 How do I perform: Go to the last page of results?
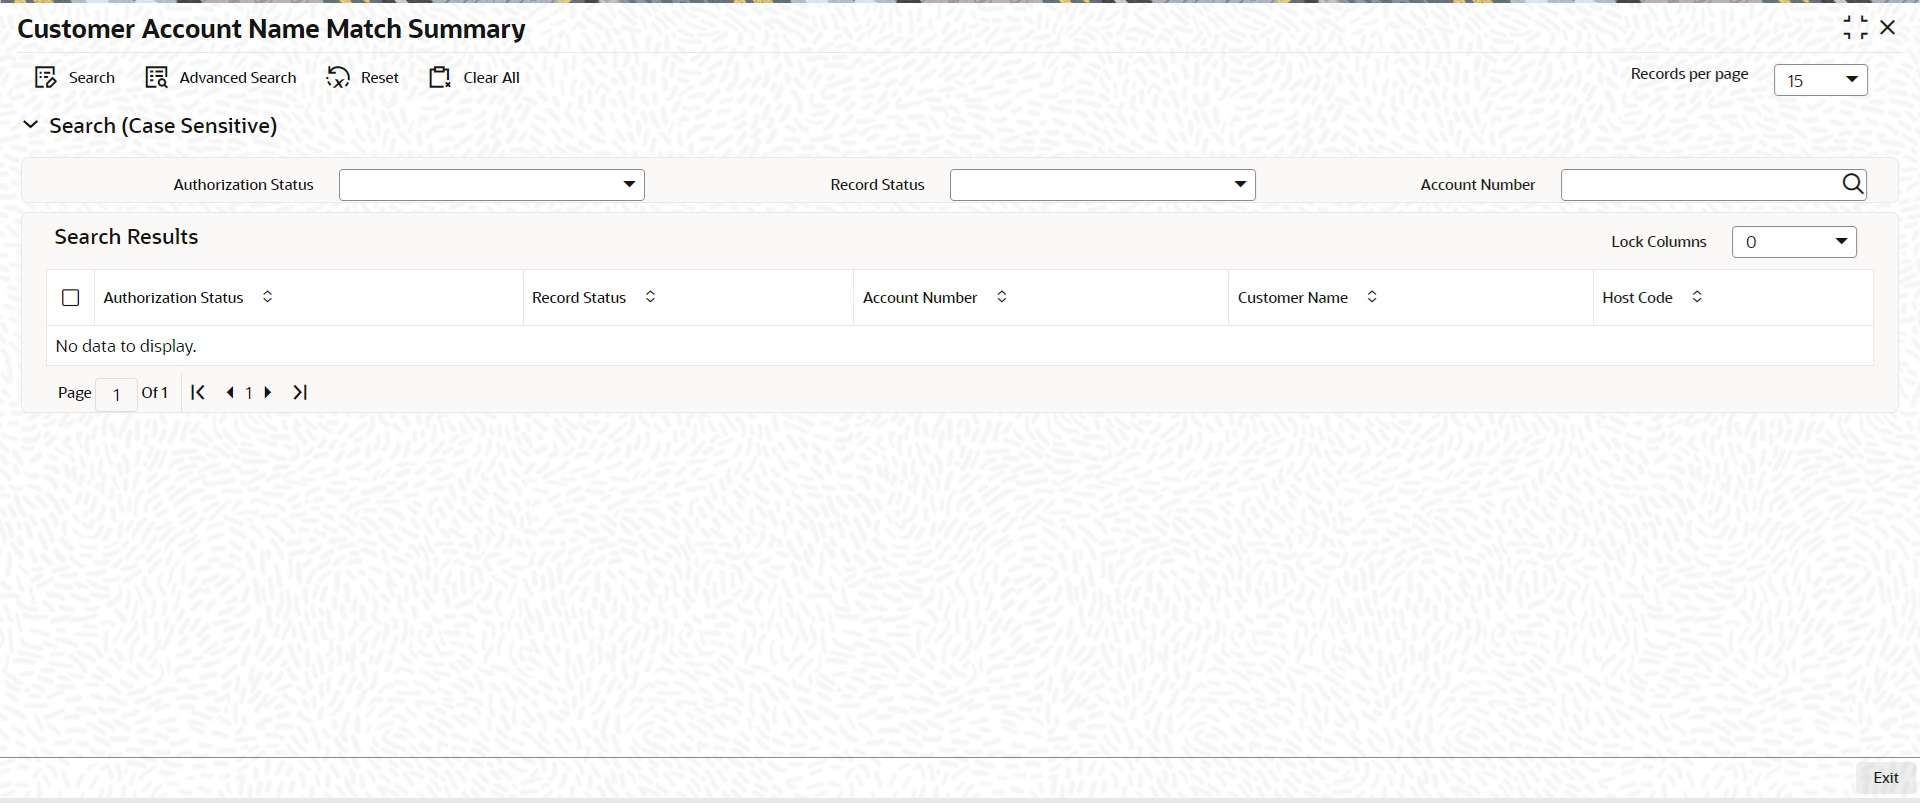click(300, 393)
